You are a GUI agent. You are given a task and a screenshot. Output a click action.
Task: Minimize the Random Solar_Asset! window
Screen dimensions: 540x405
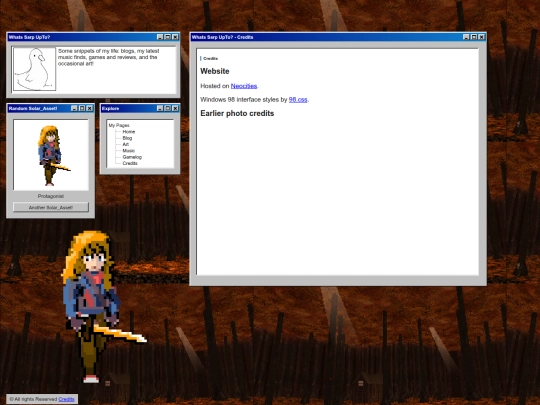(x=74, y=108)
